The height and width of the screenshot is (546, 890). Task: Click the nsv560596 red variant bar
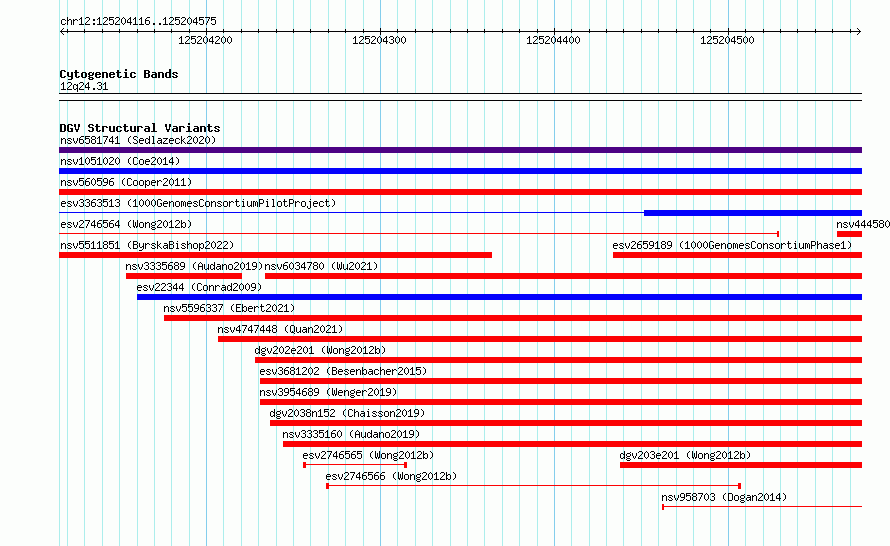click(460, 192)
